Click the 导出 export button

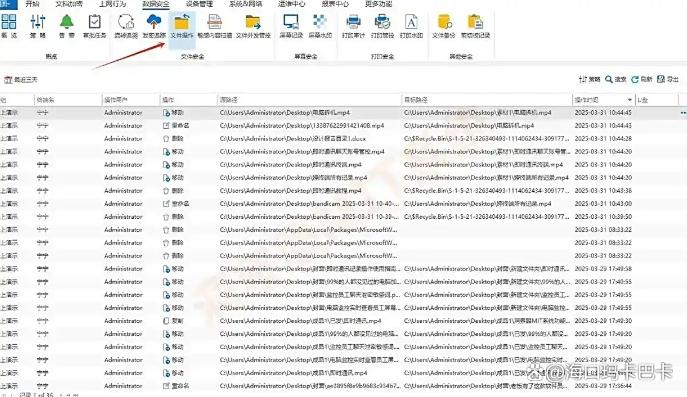[668, 79]
